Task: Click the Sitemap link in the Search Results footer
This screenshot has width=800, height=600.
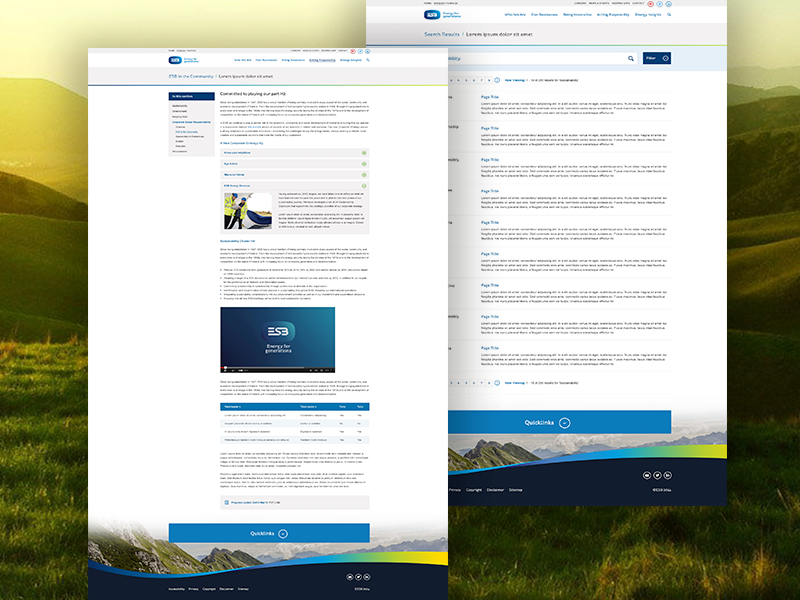Action: click(x=515, y=490)
